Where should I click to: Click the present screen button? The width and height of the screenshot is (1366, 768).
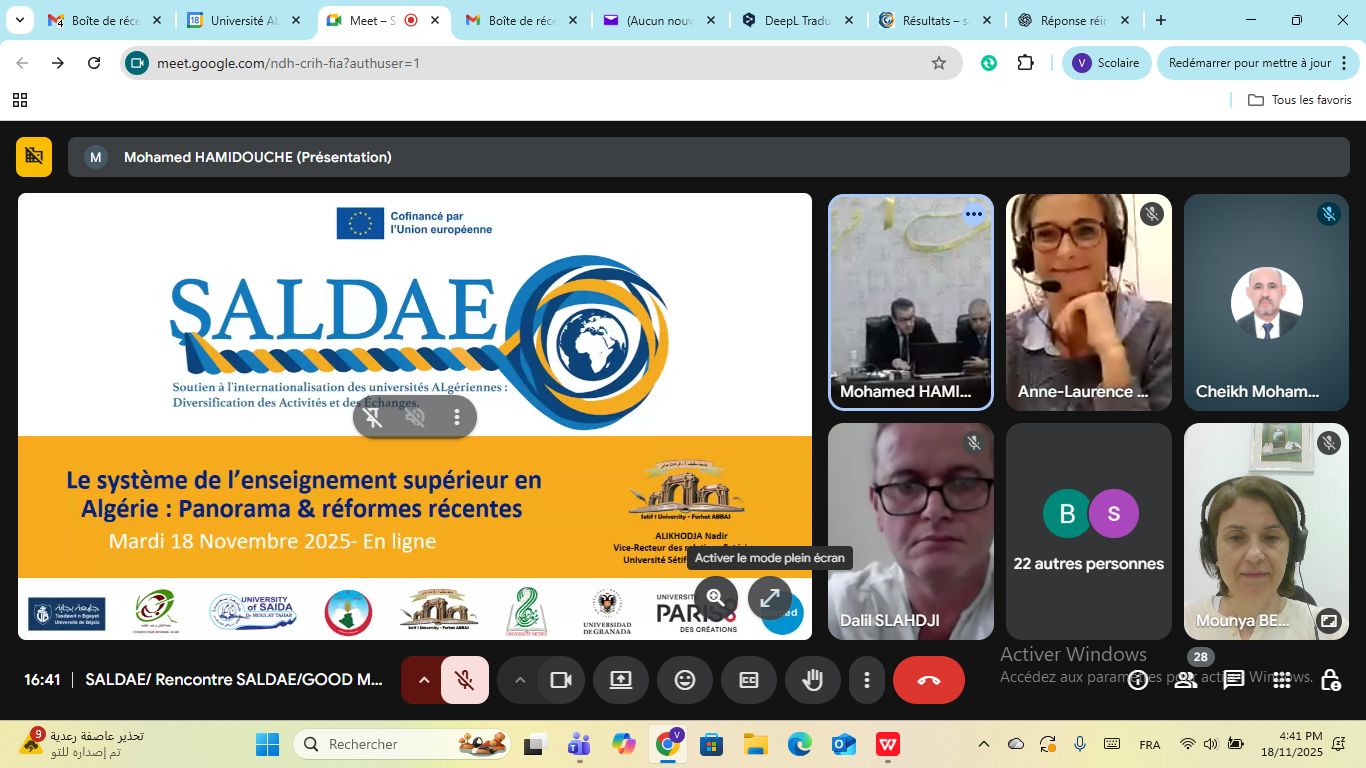tap(621, 680)
